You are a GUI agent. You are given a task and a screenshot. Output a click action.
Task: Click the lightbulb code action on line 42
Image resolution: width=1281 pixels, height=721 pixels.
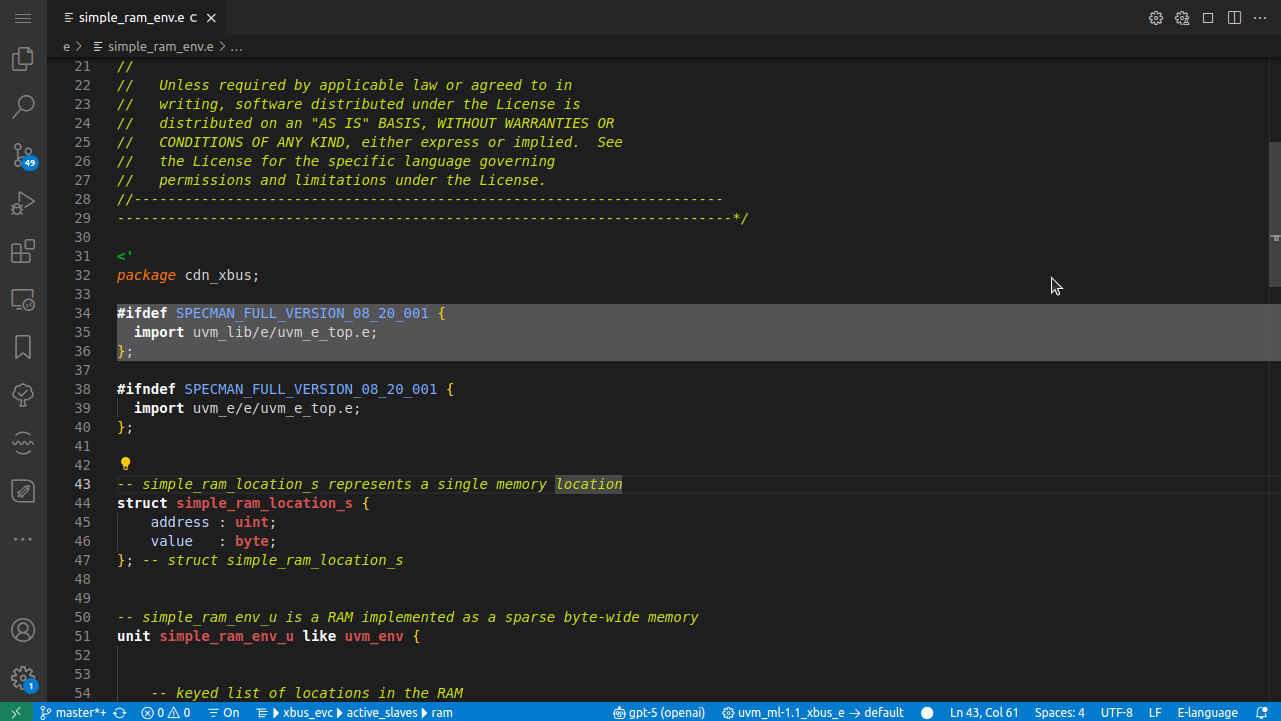pyautogui.click(x=125, y=463)
